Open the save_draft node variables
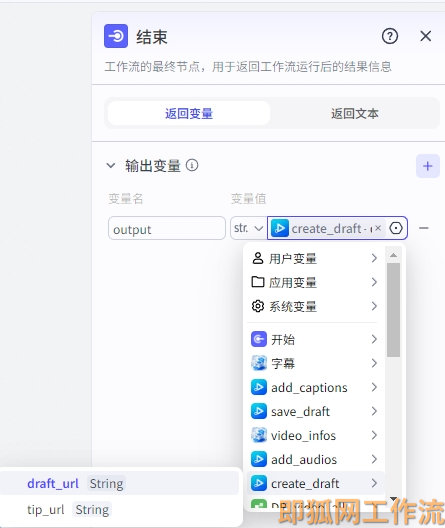This screenshot has height=528, width=445. (x=314, y=411)
